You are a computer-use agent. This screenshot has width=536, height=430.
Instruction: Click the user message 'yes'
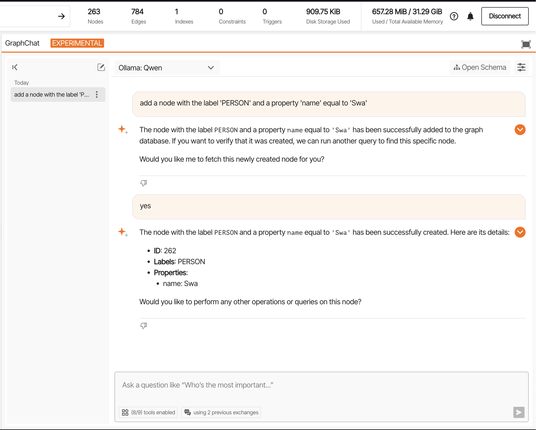tap(329, 206)
